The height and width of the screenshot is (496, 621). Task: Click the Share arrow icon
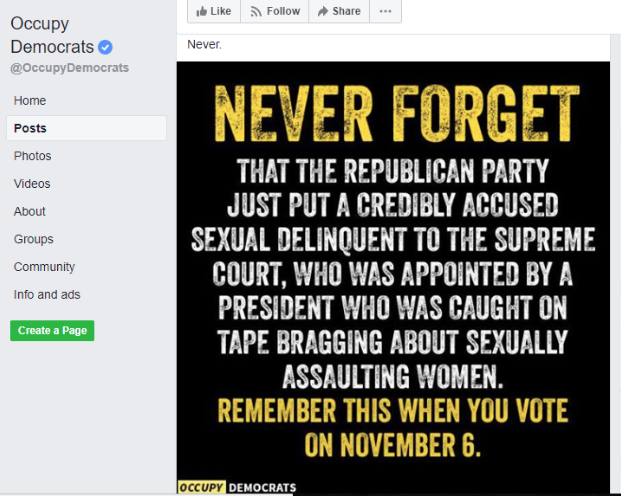pos(323,11)
